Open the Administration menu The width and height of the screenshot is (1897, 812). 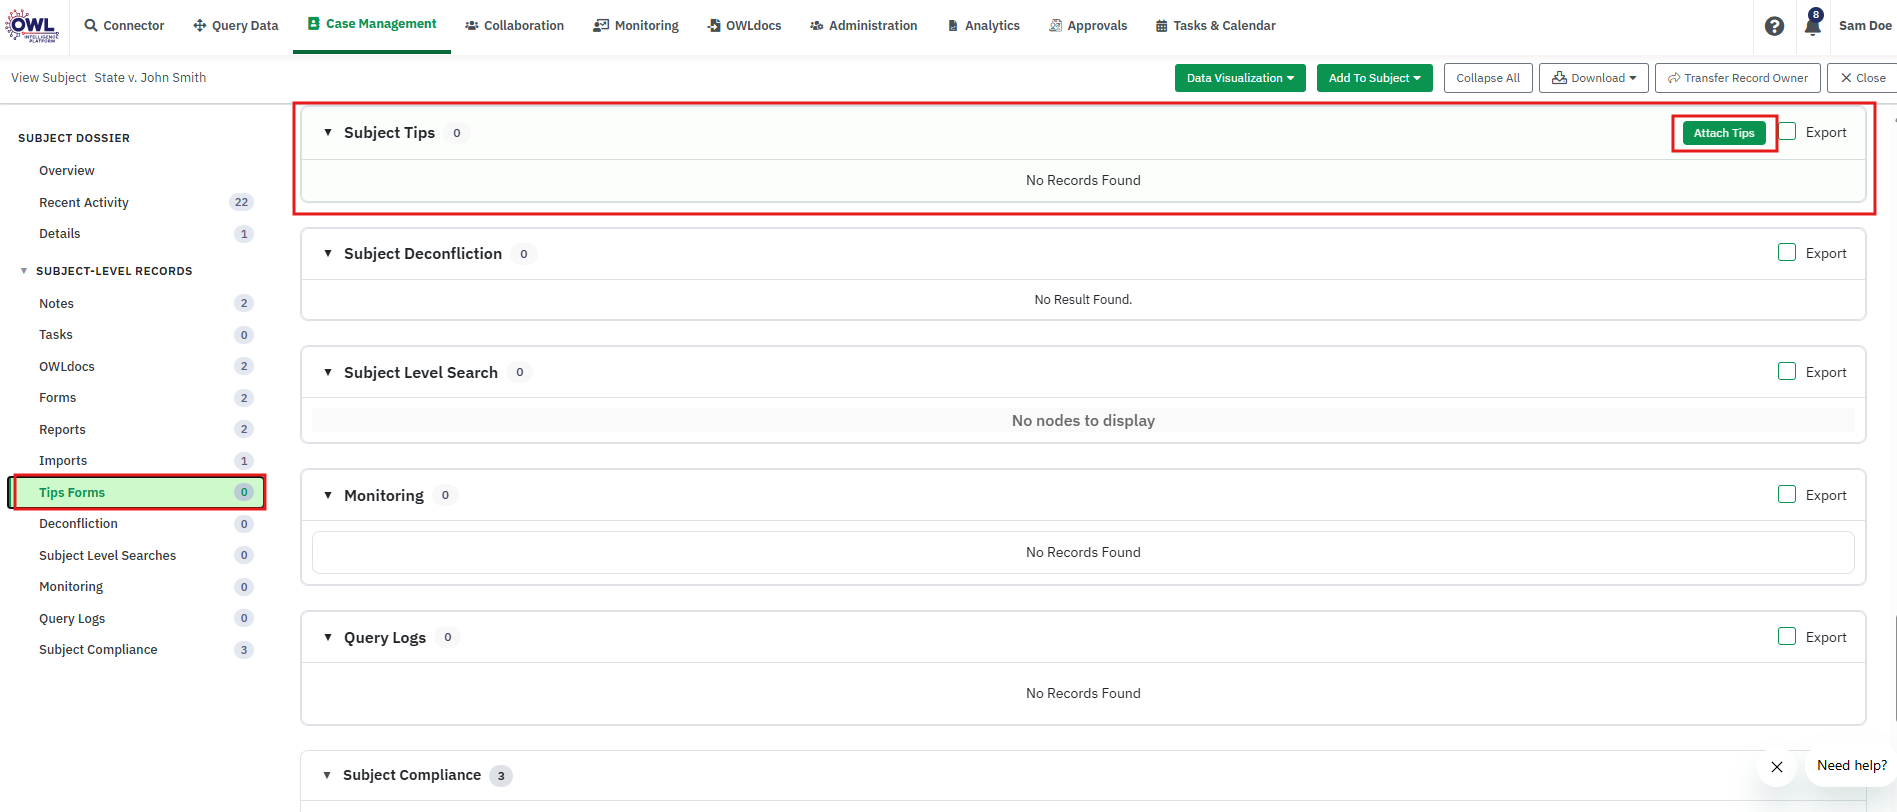click(x=864, y=26)
